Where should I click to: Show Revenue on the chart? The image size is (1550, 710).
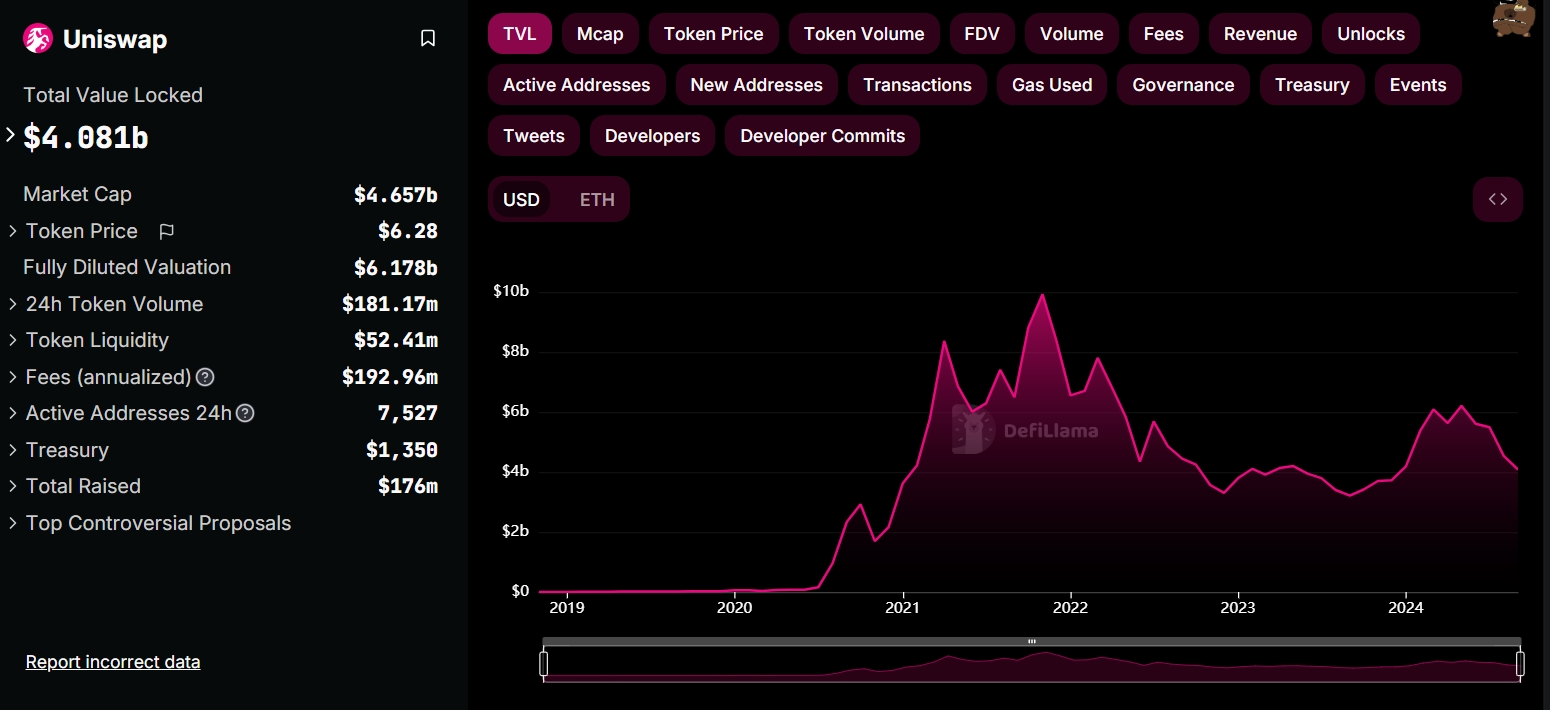1260,34
